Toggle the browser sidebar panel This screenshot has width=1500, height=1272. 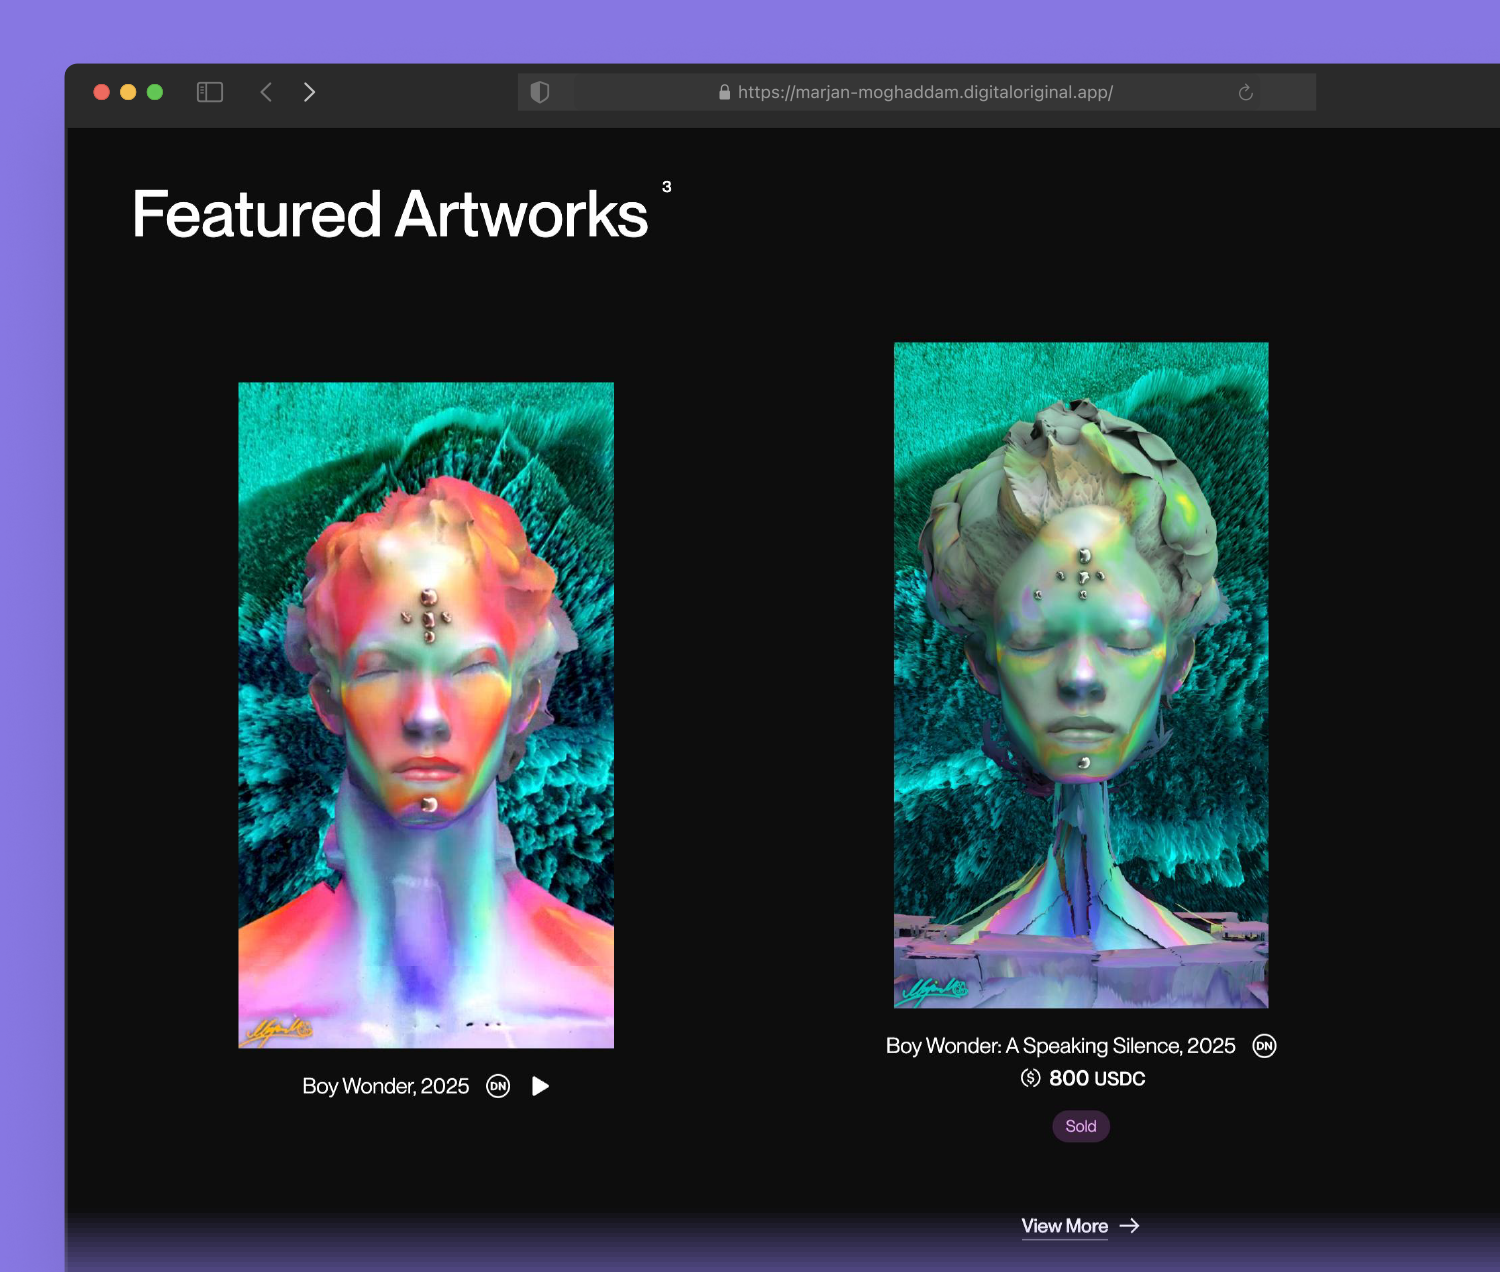coord(210,92)
